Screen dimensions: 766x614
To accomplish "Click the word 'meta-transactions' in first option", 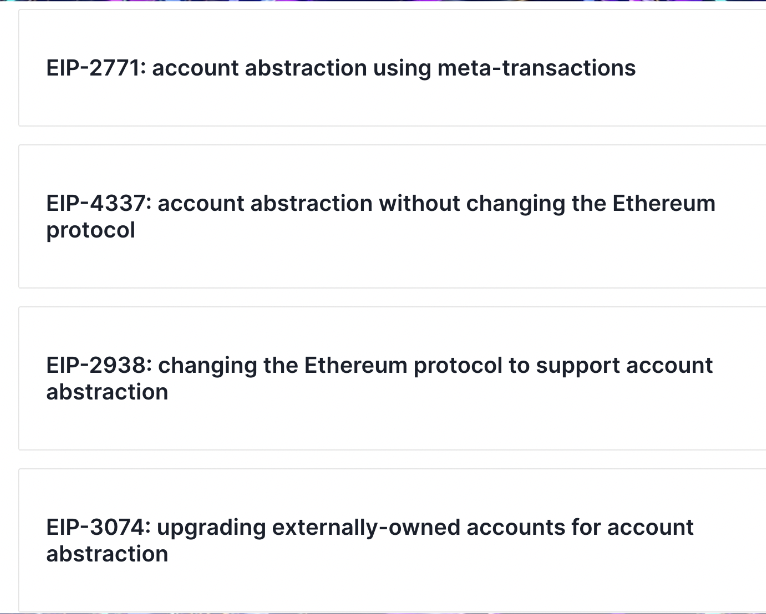I will click(536, 68).
